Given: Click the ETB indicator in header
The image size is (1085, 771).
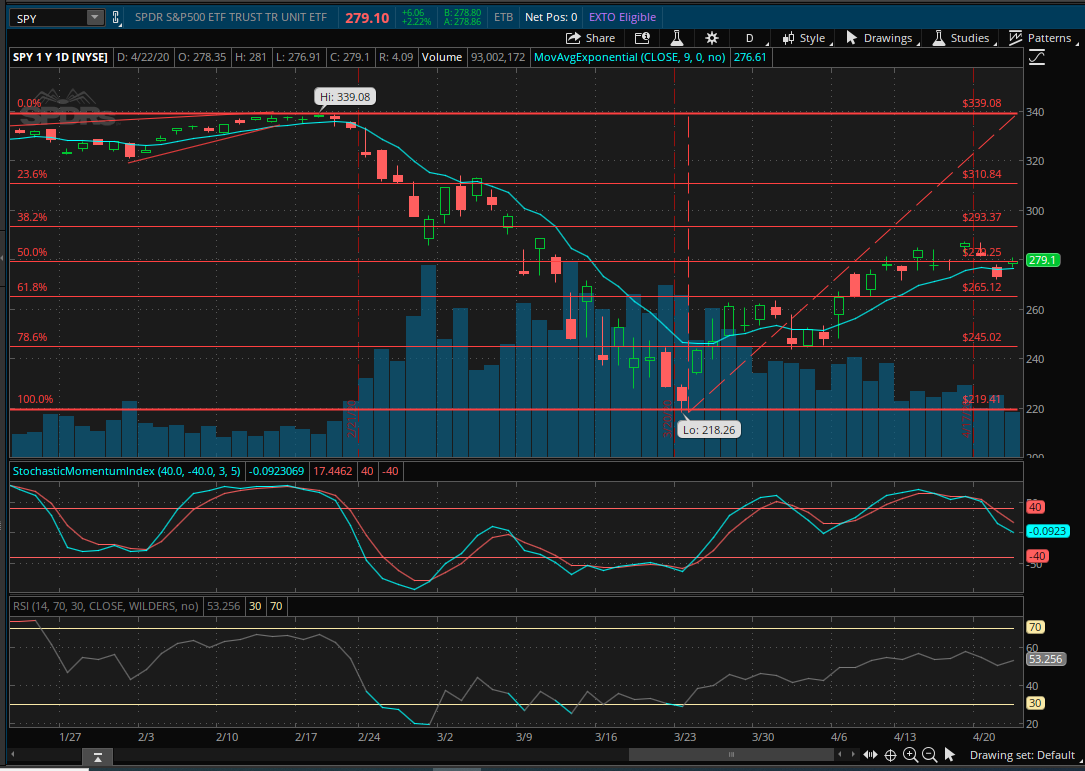Looking at the screenshot, I should click(503, 17).
